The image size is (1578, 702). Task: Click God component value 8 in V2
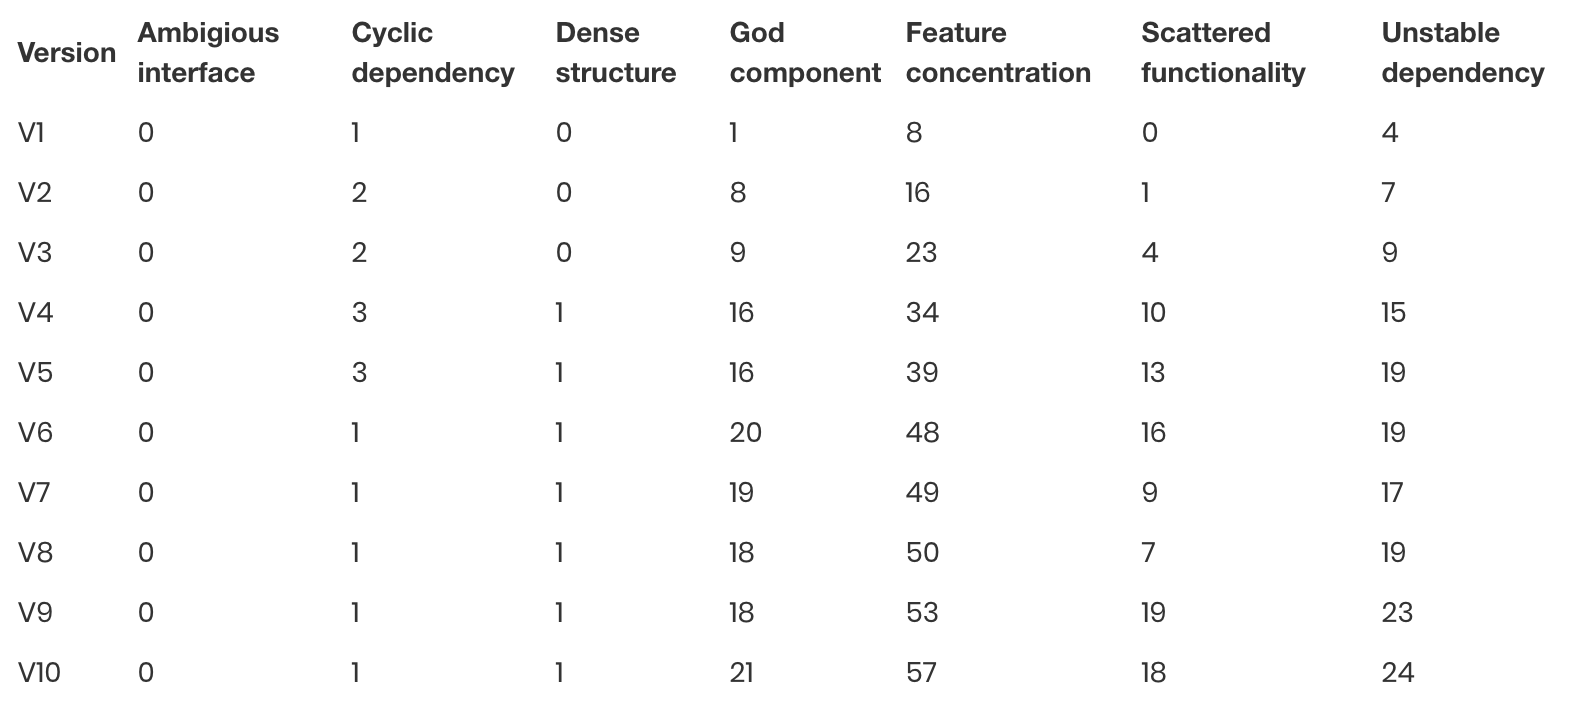[x=737, y=193]
